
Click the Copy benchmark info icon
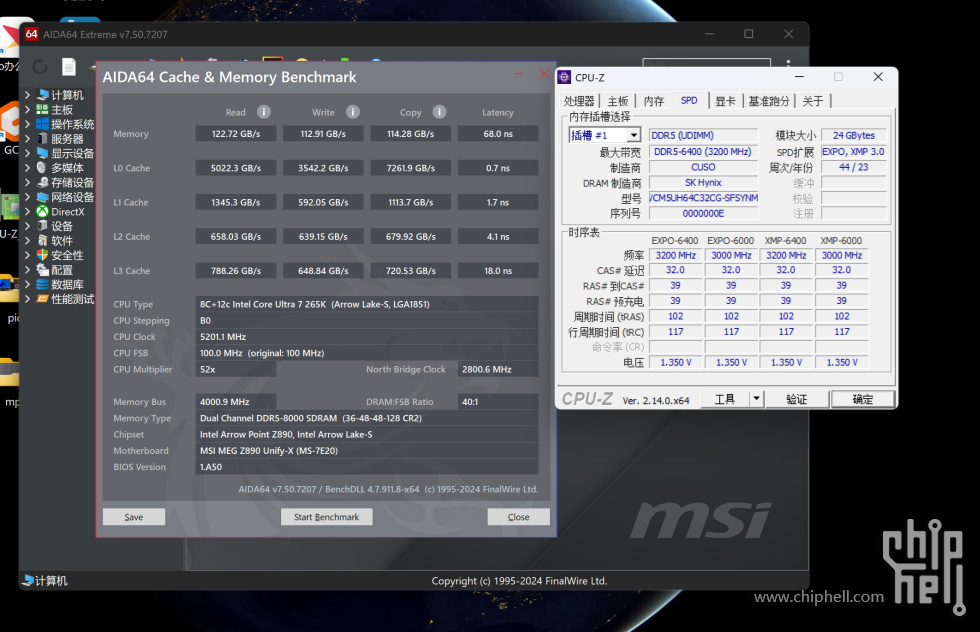439,112
